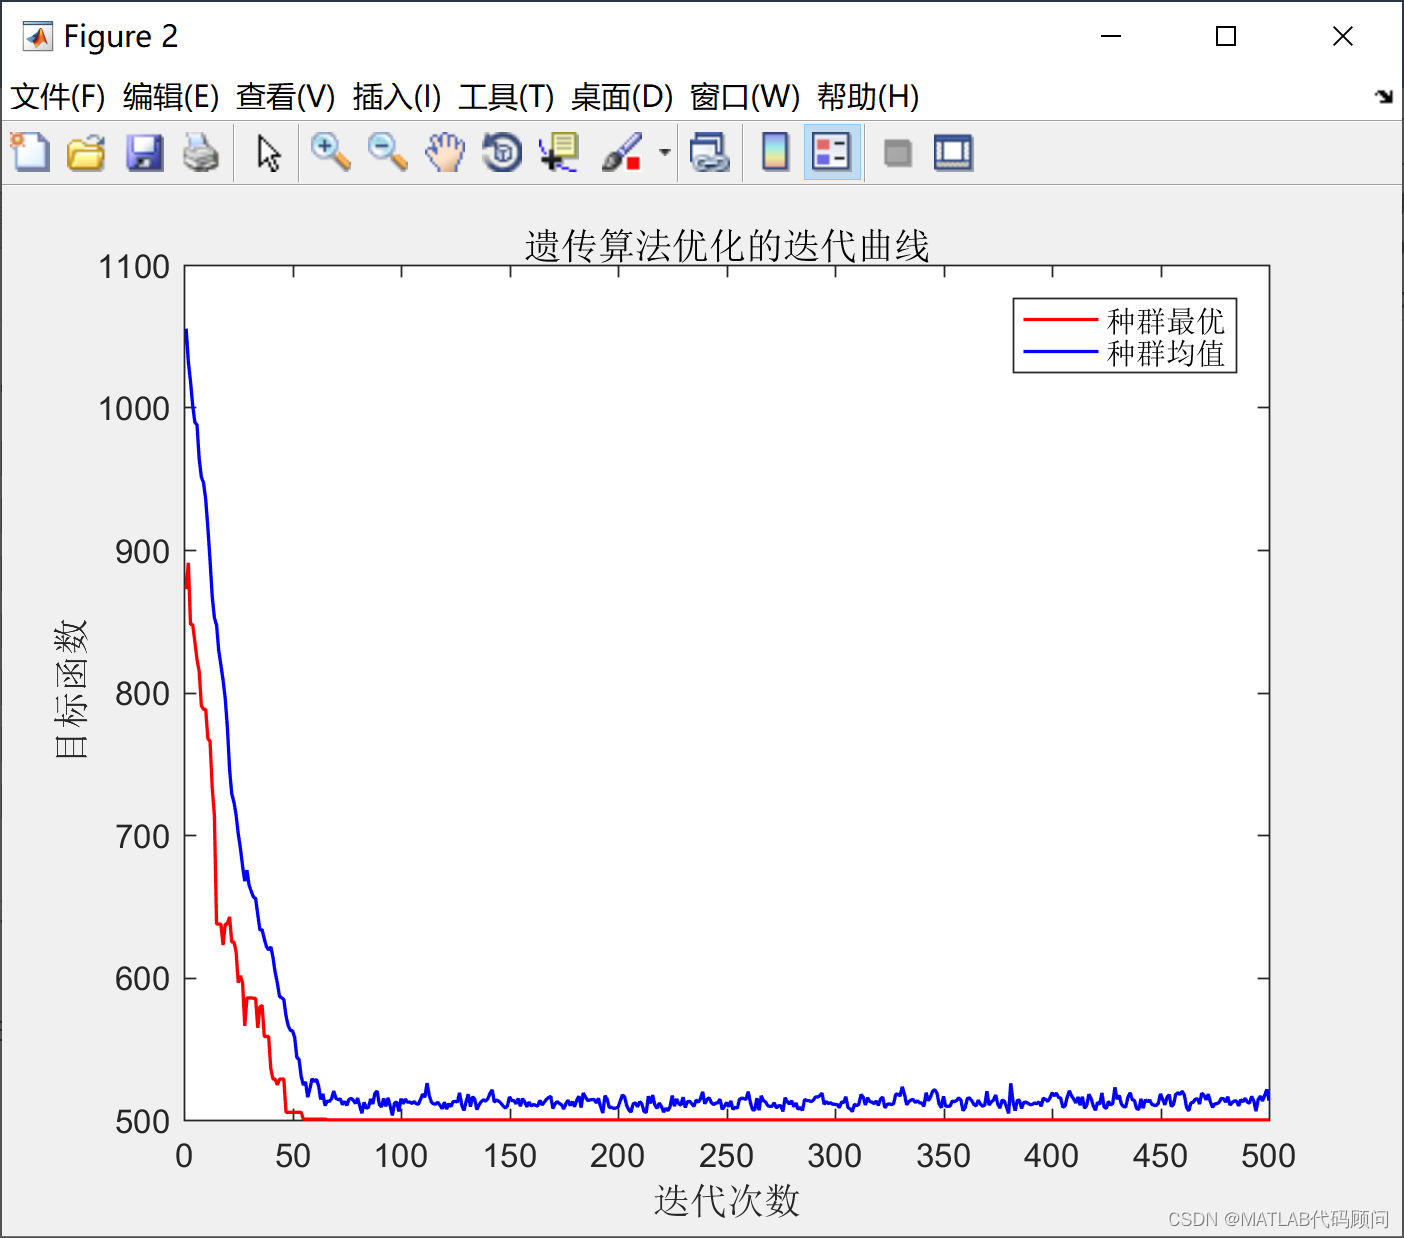Click the plot title 遗传算法优化的迭代曲线
This screenshot has width=1404, height=1238.
[x=727, y=246]
